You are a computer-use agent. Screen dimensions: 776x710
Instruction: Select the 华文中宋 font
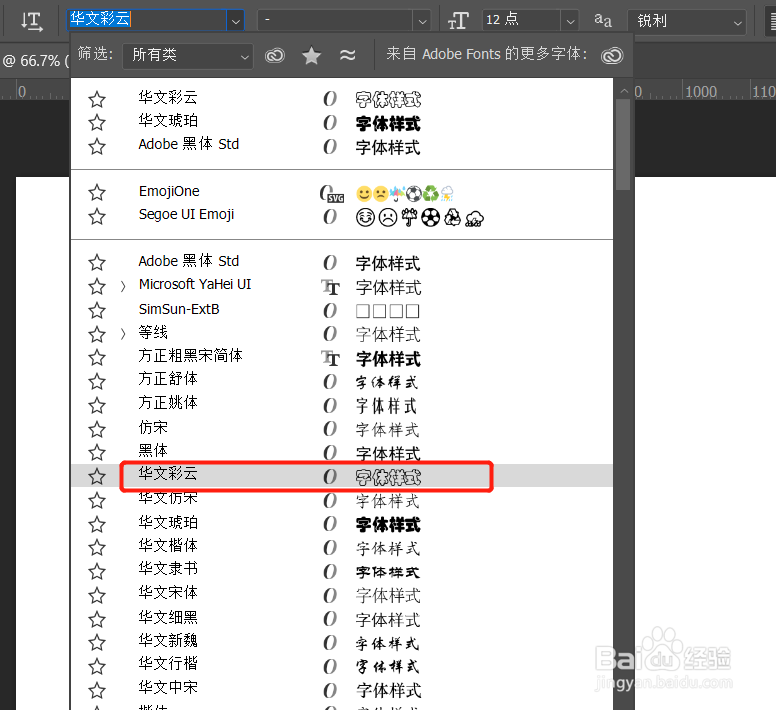[168, 687]
